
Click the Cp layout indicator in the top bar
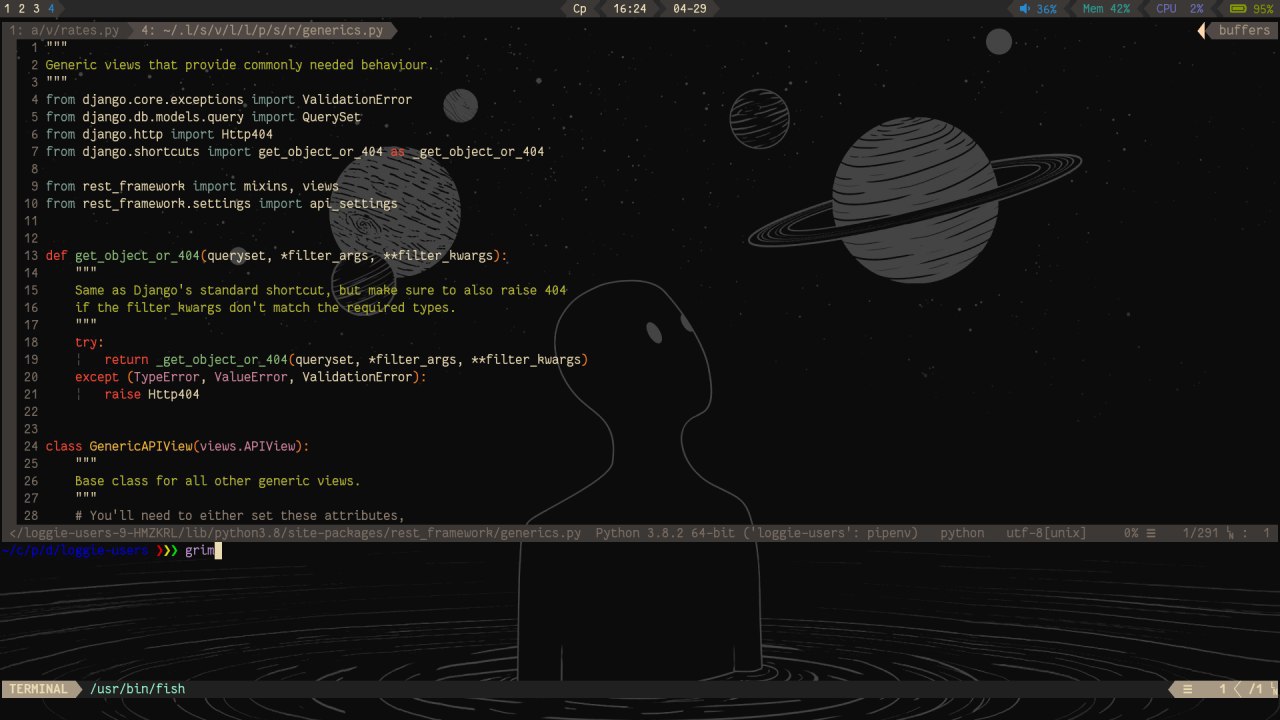[580, 9]
